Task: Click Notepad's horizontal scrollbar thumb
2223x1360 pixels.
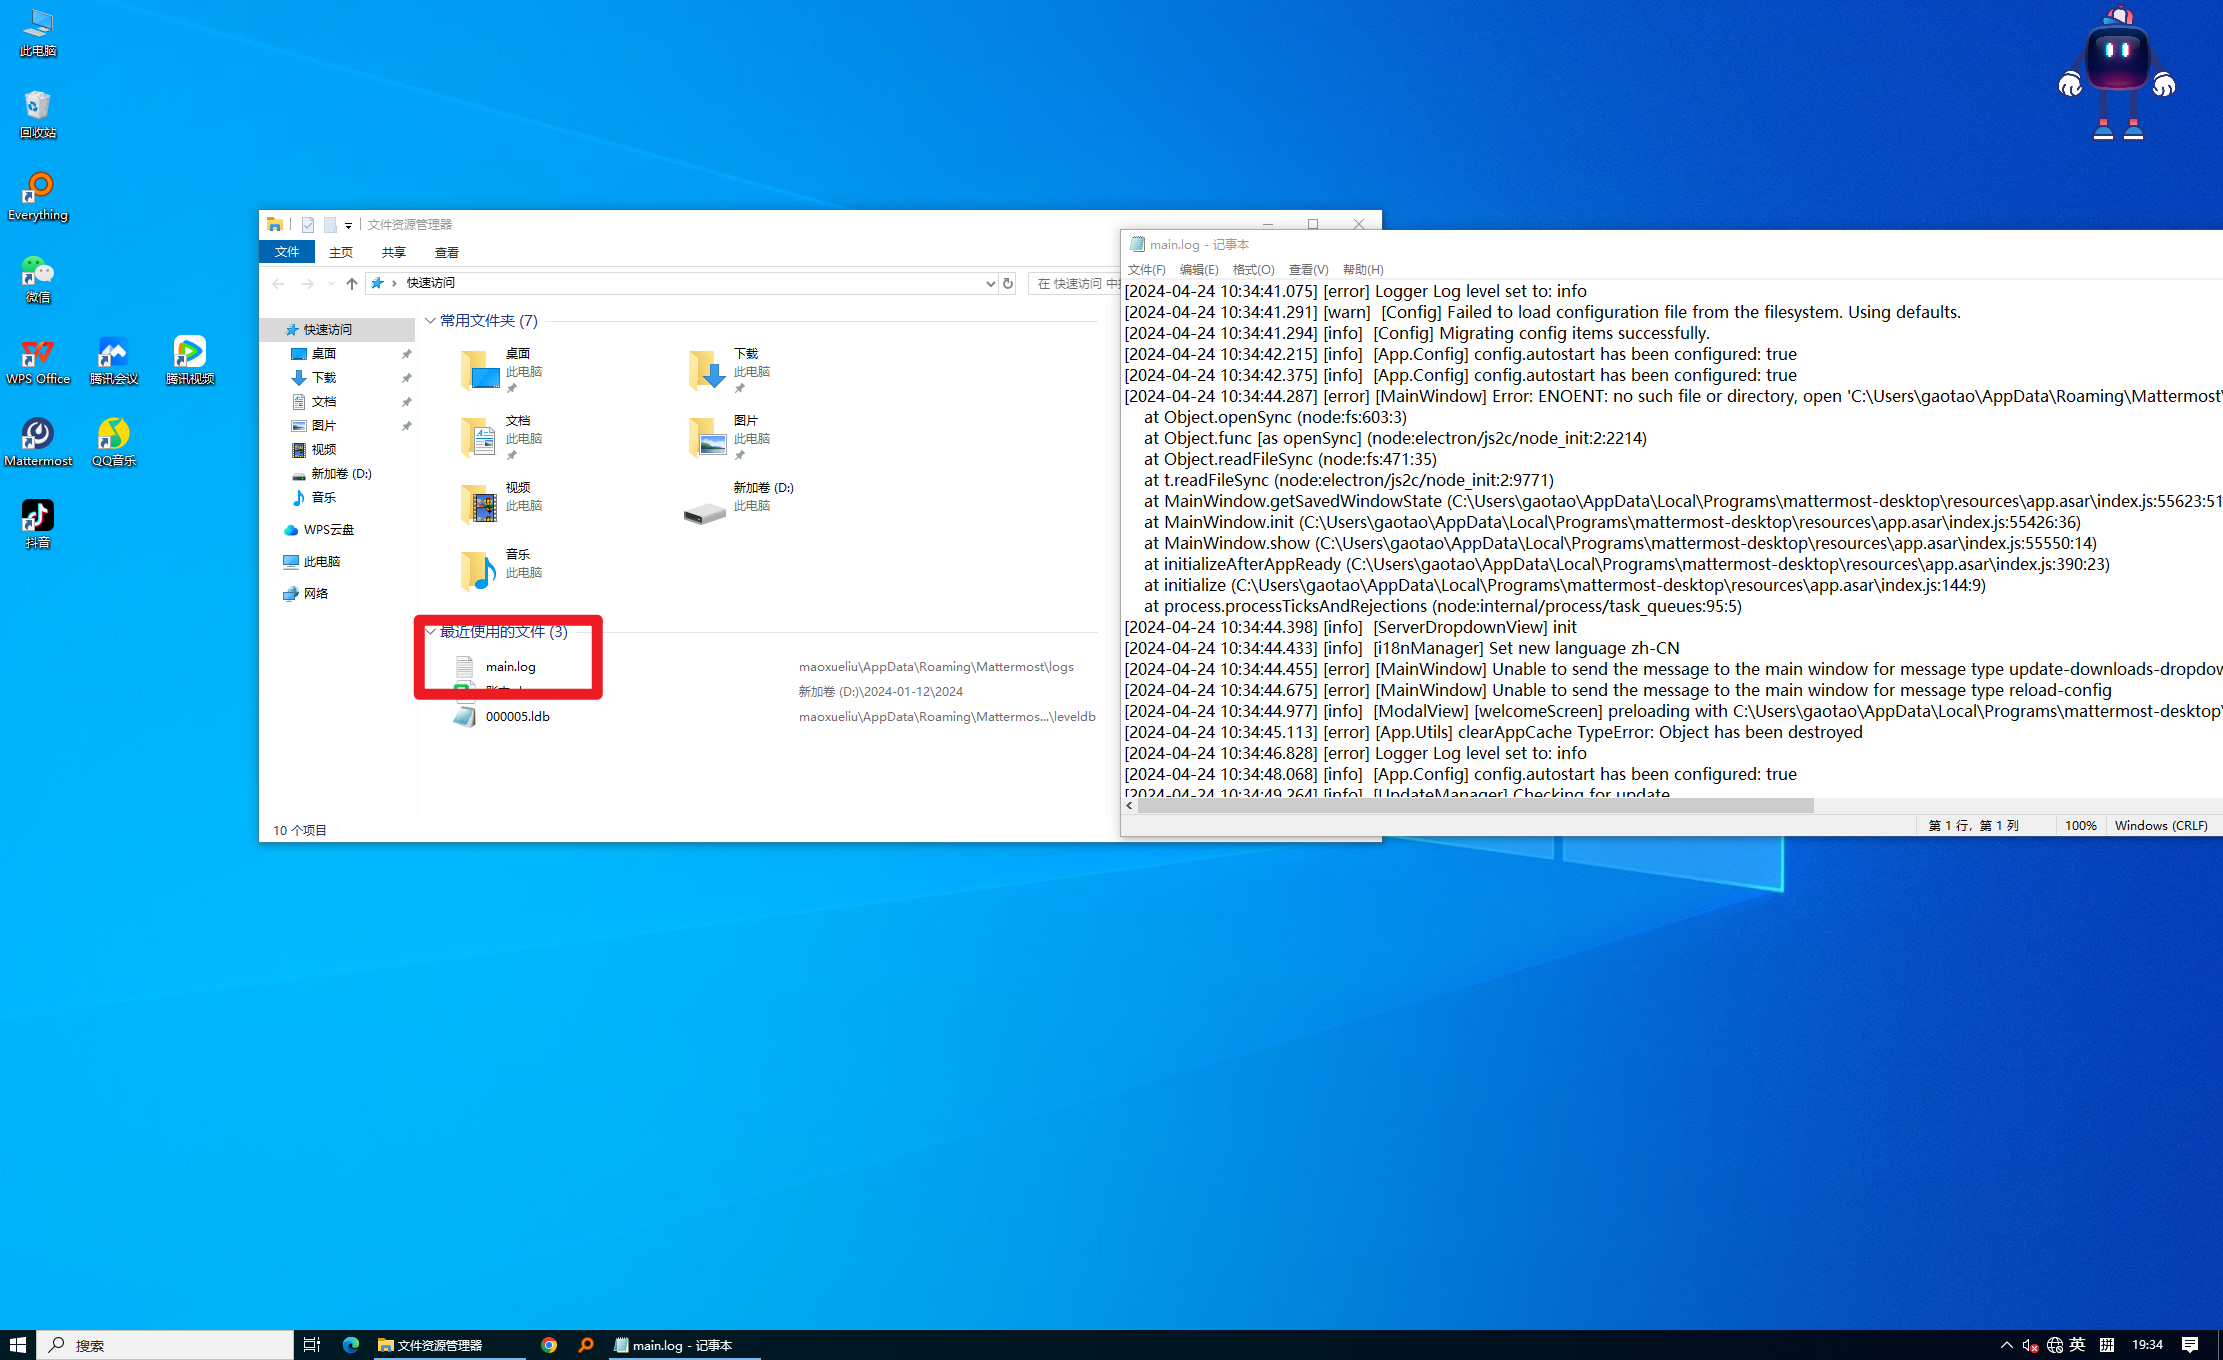Action: tap(1475, 806)
